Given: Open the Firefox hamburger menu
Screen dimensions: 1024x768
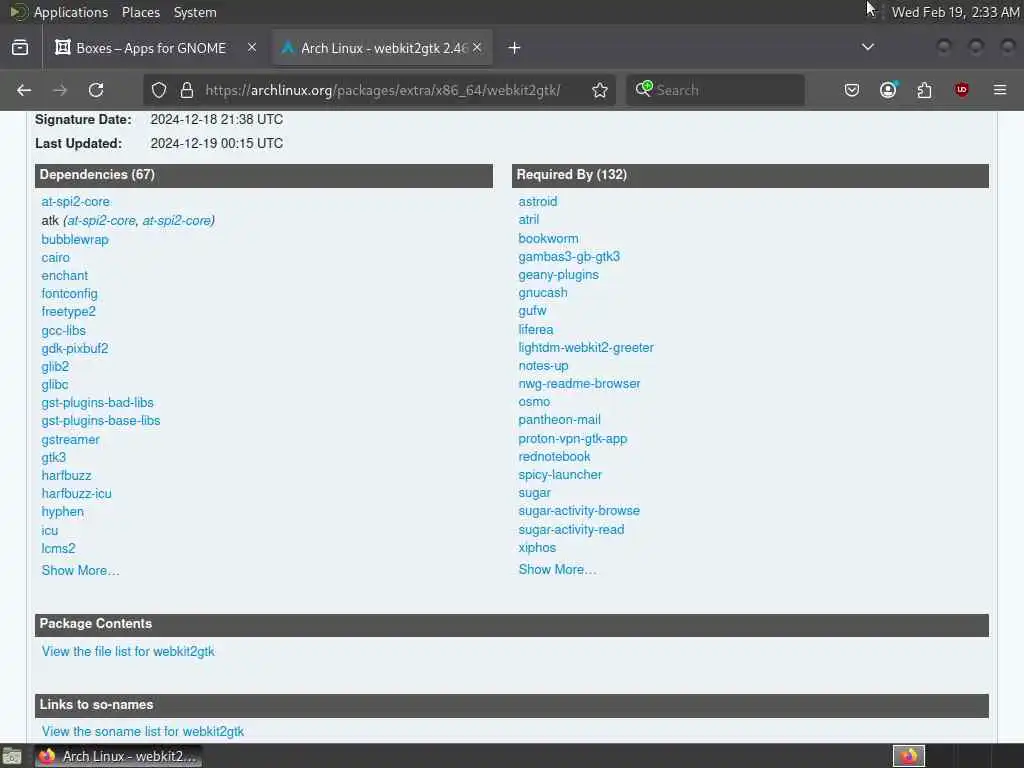Looking at the screenshot, I should pyautogui.click(x=1000, y=90).
